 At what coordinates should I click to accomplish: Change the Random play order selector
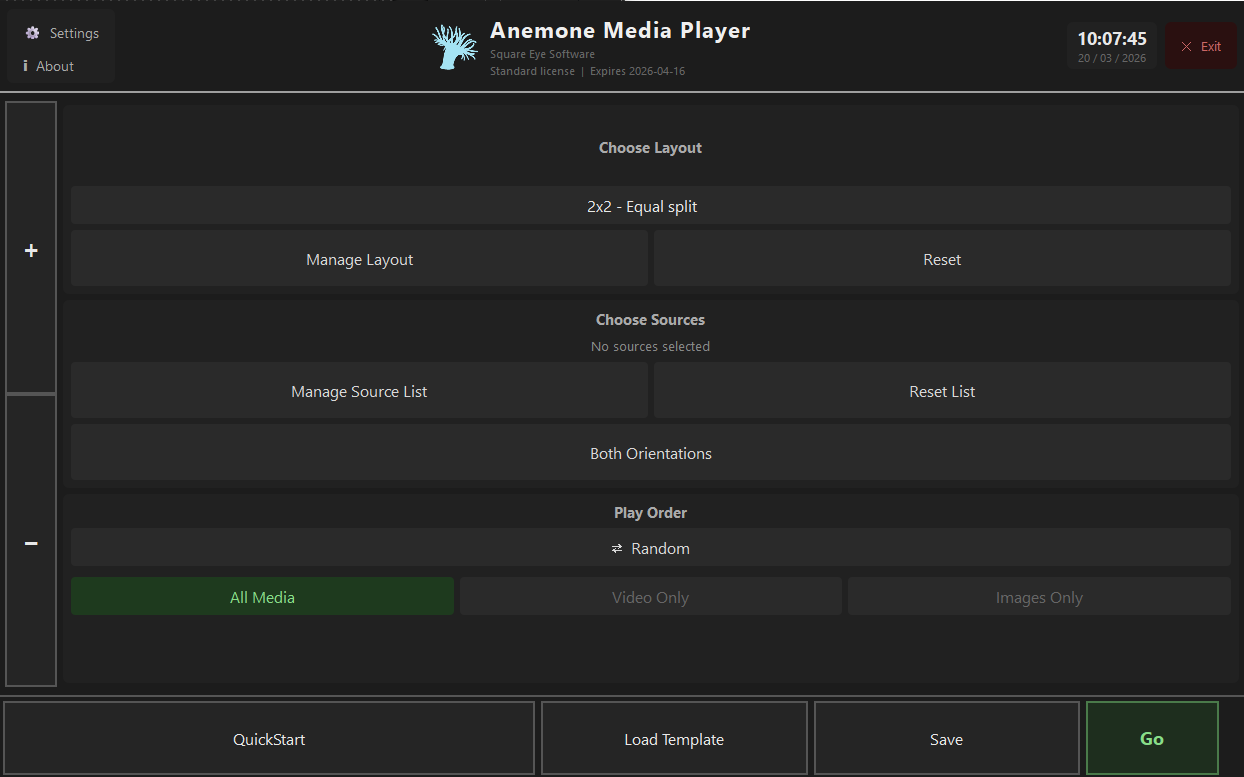coord(650,548)
